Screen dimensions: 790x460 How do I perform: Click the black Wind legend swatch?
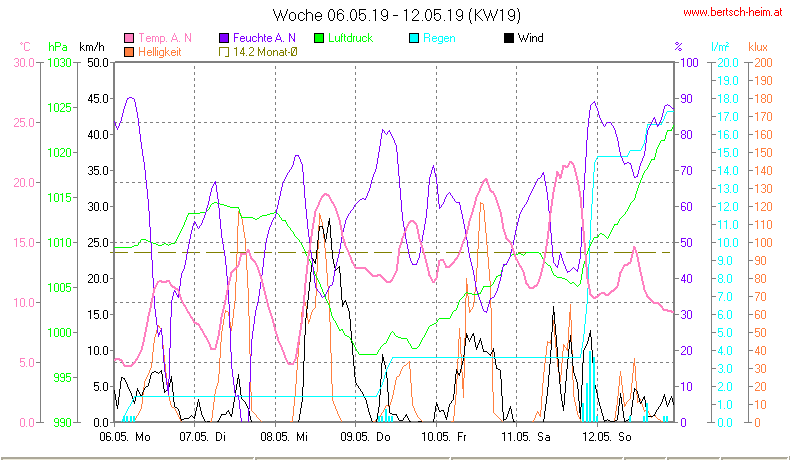[x=509, y=38]
